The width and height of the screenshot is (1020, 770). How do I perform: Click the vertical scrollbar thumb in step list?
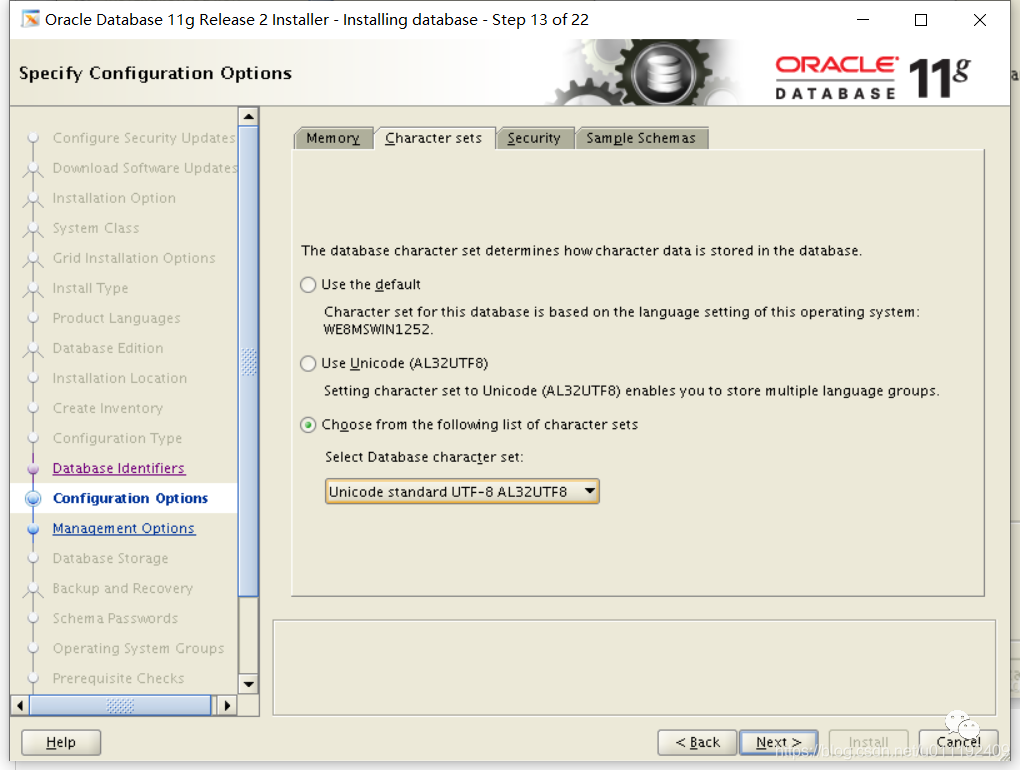pyautogui.click(x=248, y=362)
